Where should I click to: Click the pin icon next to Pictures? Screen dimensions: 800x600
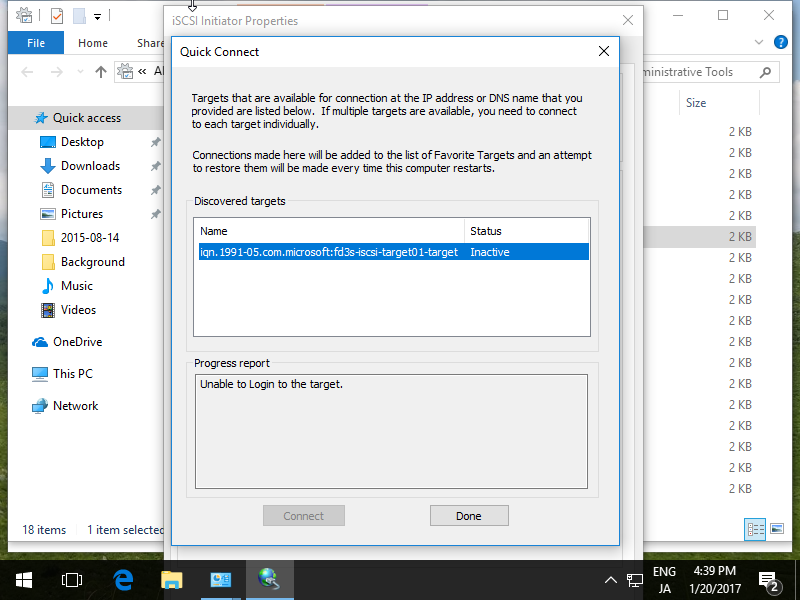[156, 214]
